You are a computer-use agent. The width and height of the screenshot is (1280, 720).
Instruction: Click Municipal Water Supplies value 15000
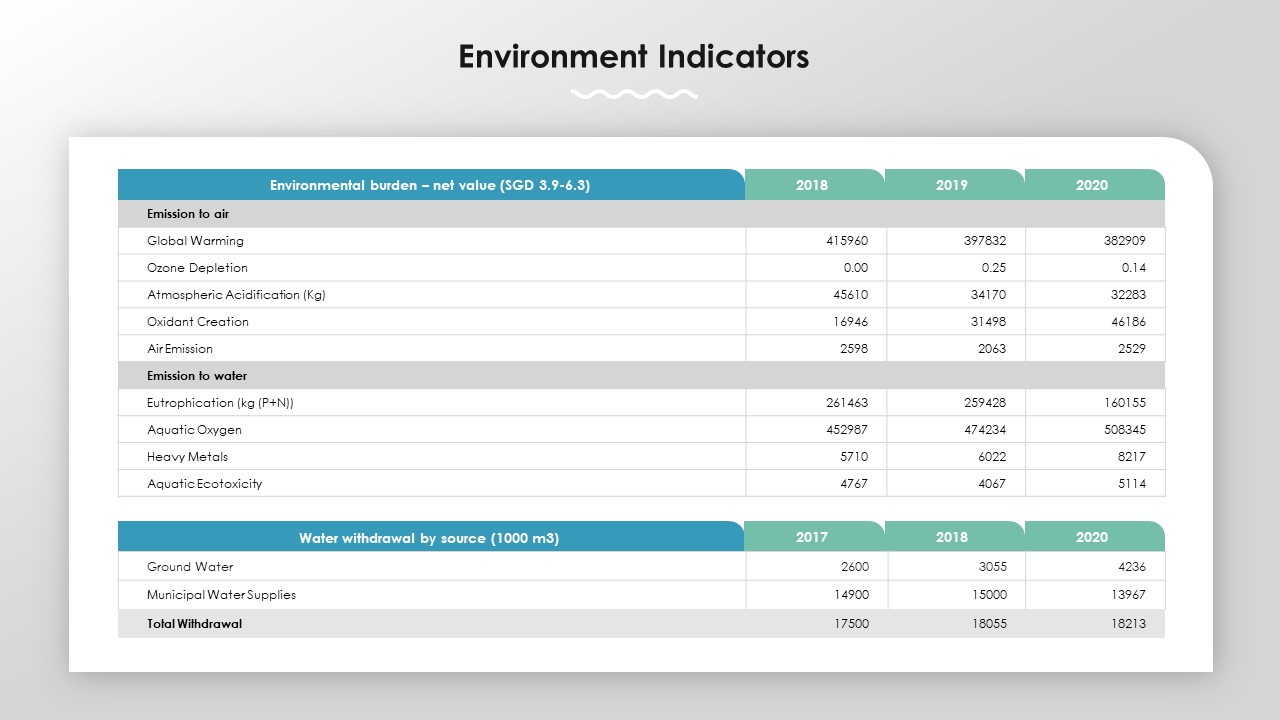coord(989,595)
